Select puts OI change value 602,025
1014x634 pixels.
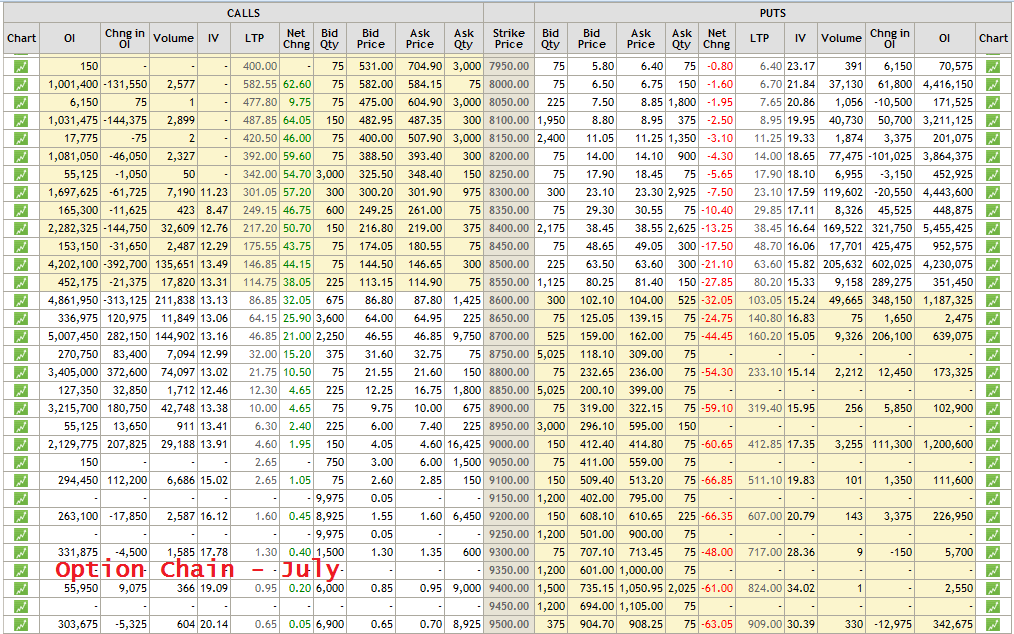[x=892, y=265]
